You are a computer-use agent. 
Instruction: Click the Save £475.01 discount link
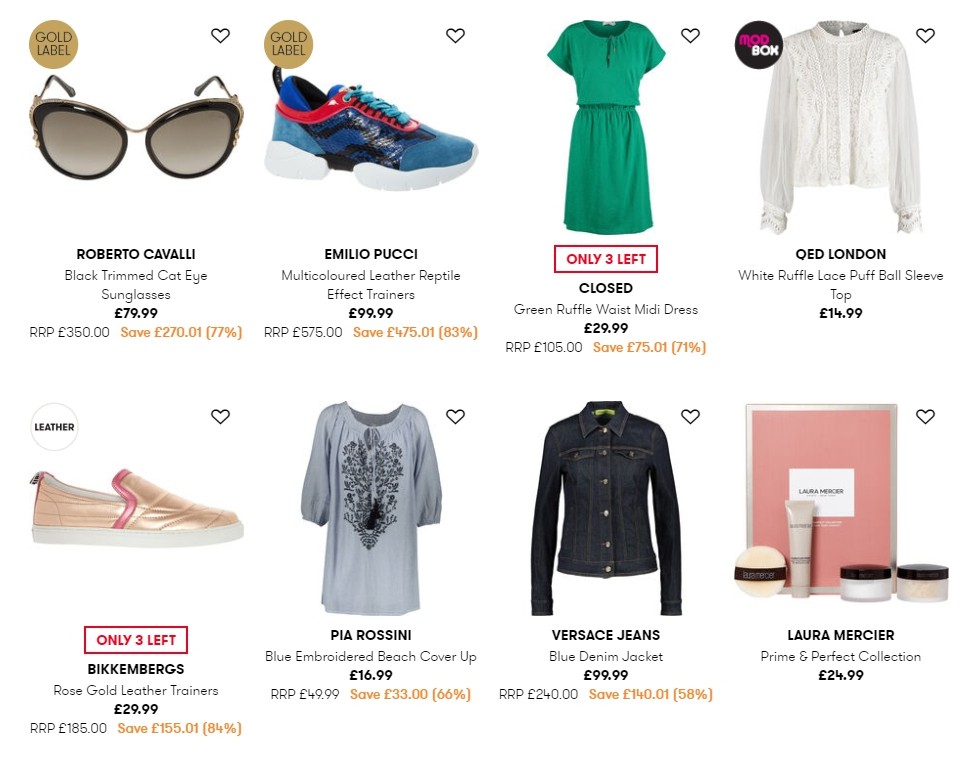click(x=415, y=333)
